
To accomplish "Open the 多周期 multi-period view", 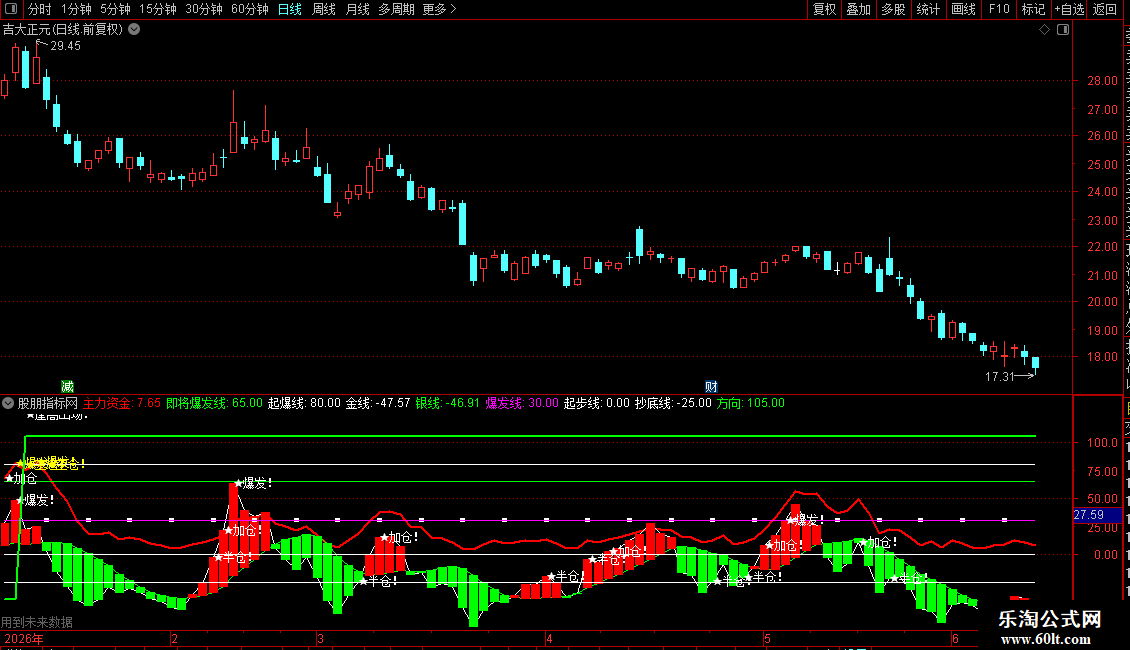I will coord(396,9).
